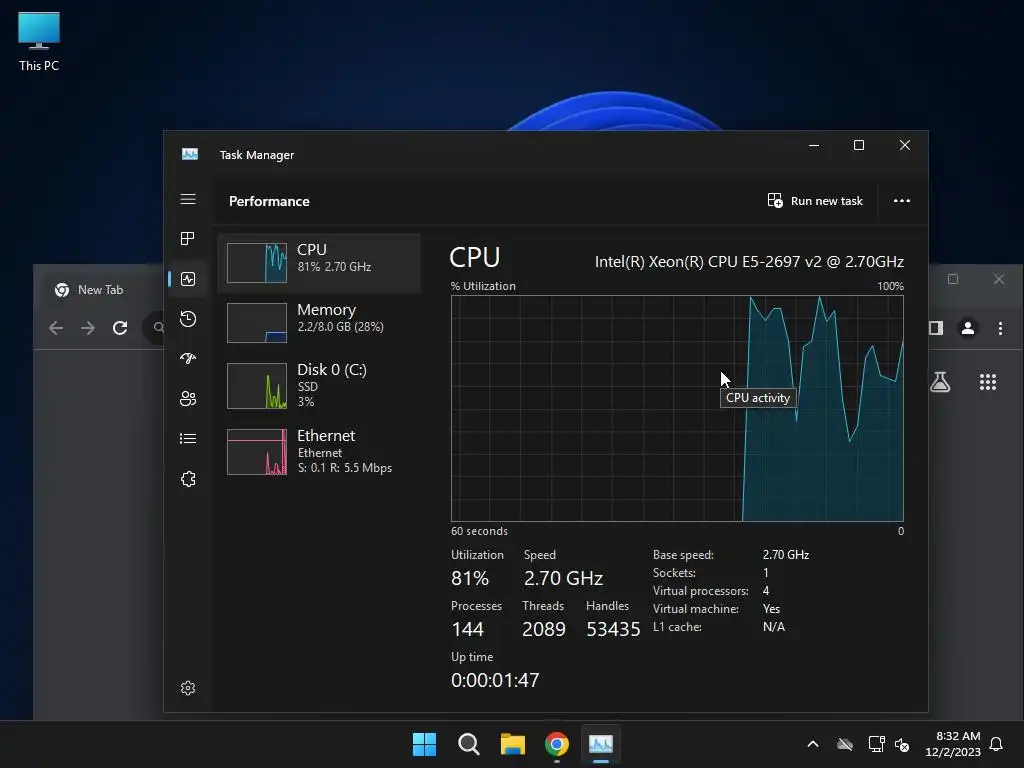Click the L1 cache N/A value
The height and width of the screenshot is (768, 1024).
[774, 627]
